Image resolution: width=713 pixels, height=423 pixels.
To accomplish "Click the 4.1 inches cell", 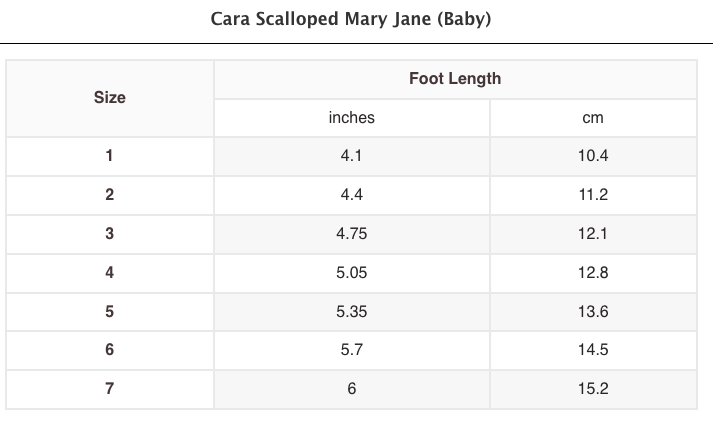I will pyautogui.click(x=352, y=156).
